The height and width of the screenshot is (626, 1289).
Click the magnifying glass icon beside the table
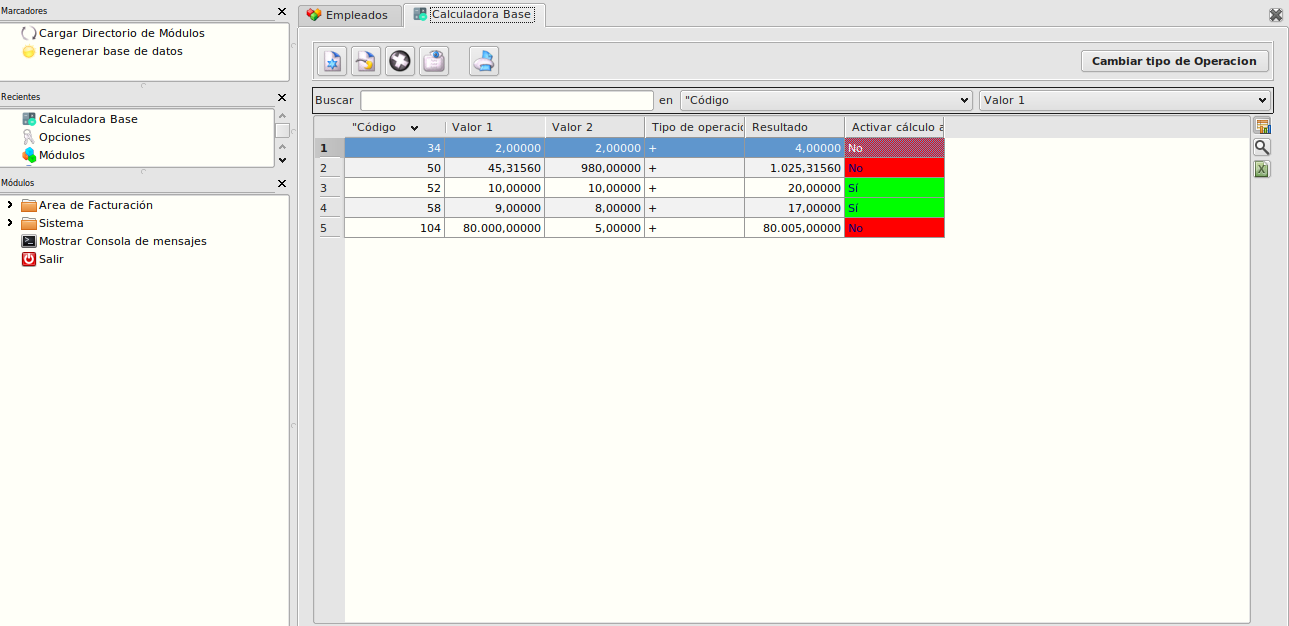point(1262,147)
